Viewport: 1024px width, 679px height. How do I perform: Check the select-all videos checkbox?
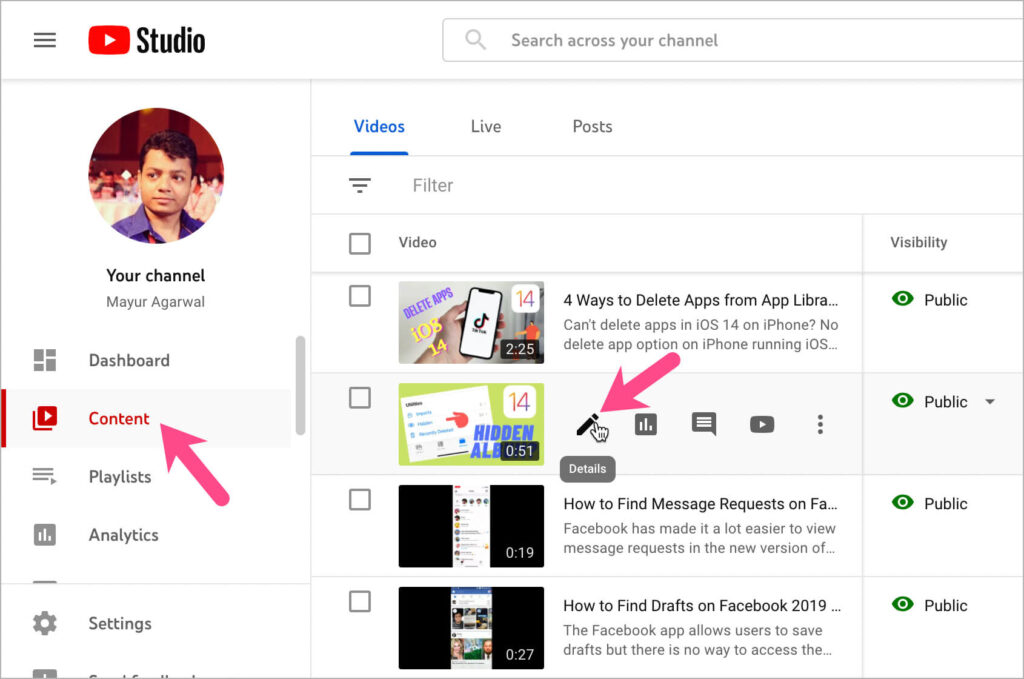[358, 242]
